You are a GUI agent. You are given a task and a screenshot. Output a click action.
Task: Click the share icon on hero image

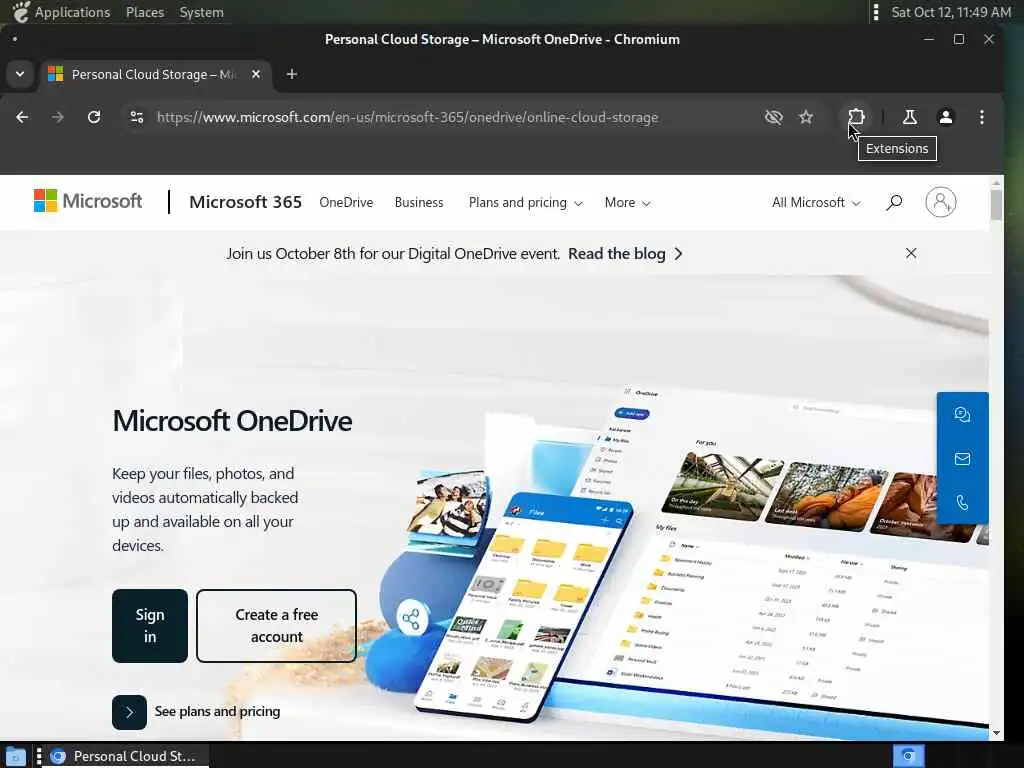[411, 618]
